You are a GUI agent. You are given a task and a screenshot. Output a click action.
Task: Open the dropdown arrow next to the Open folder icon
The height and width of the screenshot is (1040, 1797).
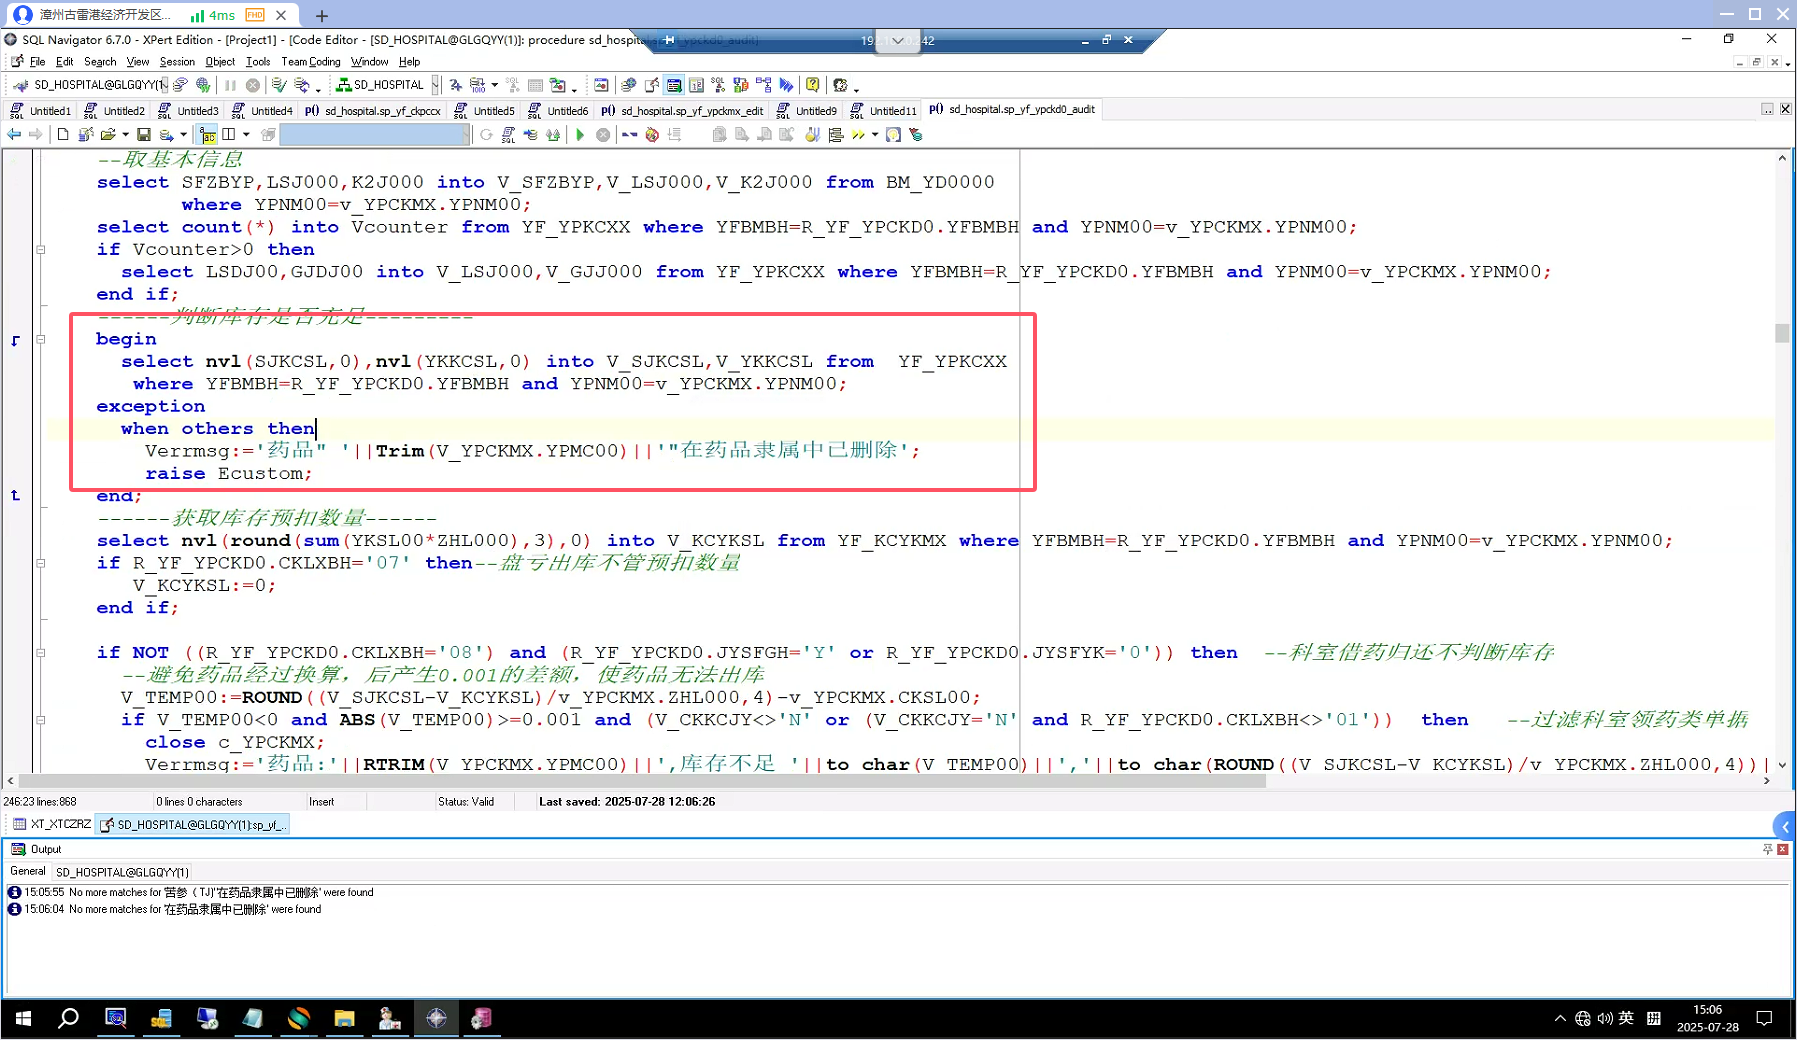click(x=126, y=135)
